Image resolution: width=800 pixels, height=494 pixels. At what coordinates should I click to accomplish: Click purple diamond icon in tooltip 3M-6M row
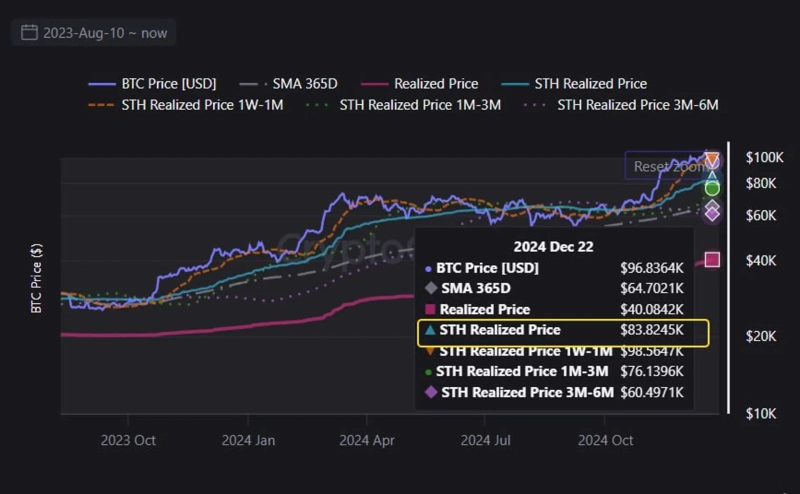coord(431,393)
